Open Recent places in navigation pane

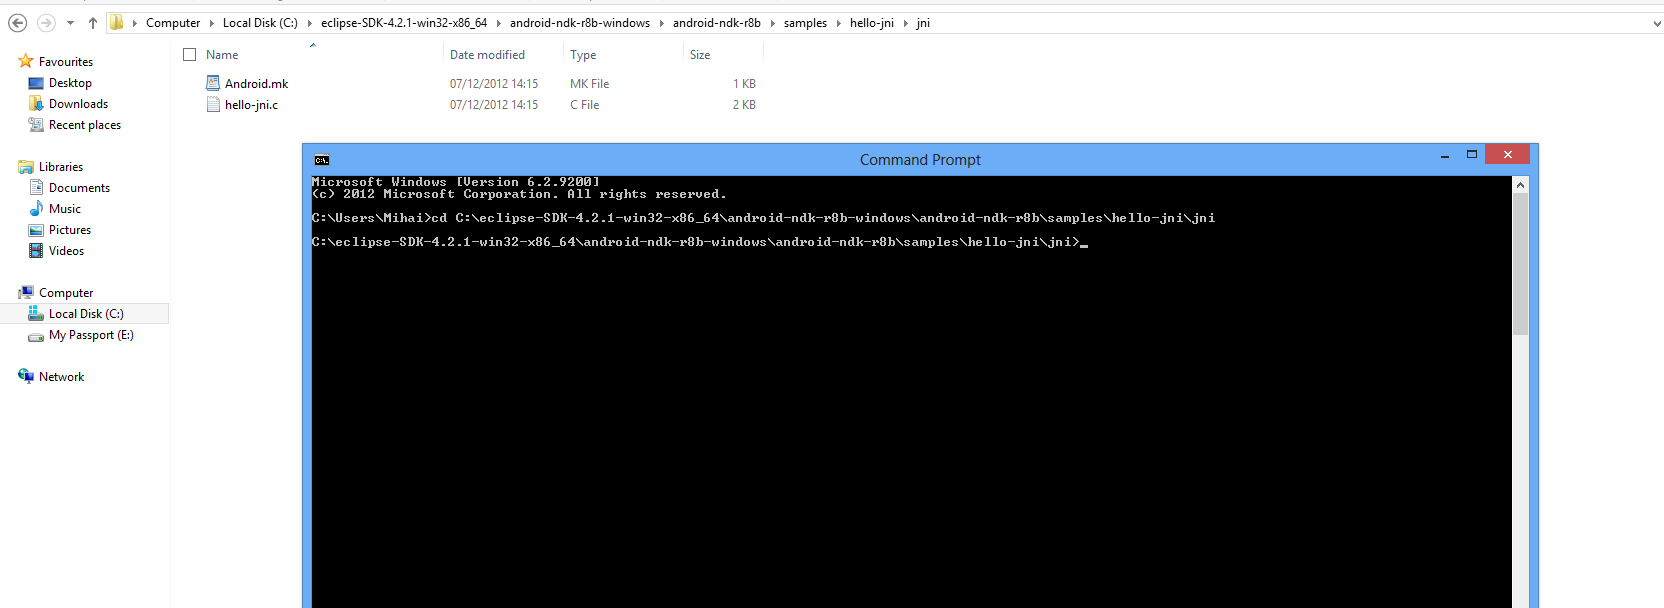pyautogui.click(x=85, y=125)
